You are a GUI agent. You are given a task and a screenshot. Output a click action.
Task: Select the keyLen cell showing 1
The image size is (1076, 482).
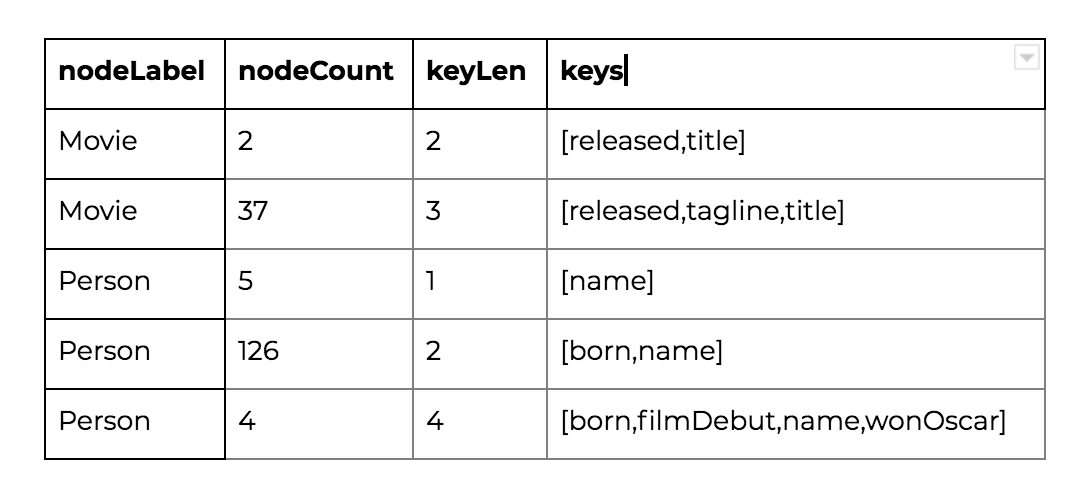click(x=480, y=284)
